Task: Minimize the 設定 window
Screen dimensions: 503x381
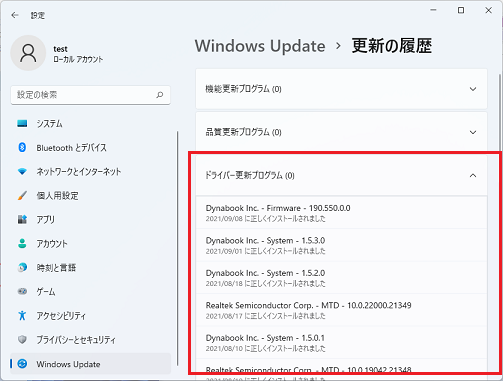Action: click(x=433, y=10)
